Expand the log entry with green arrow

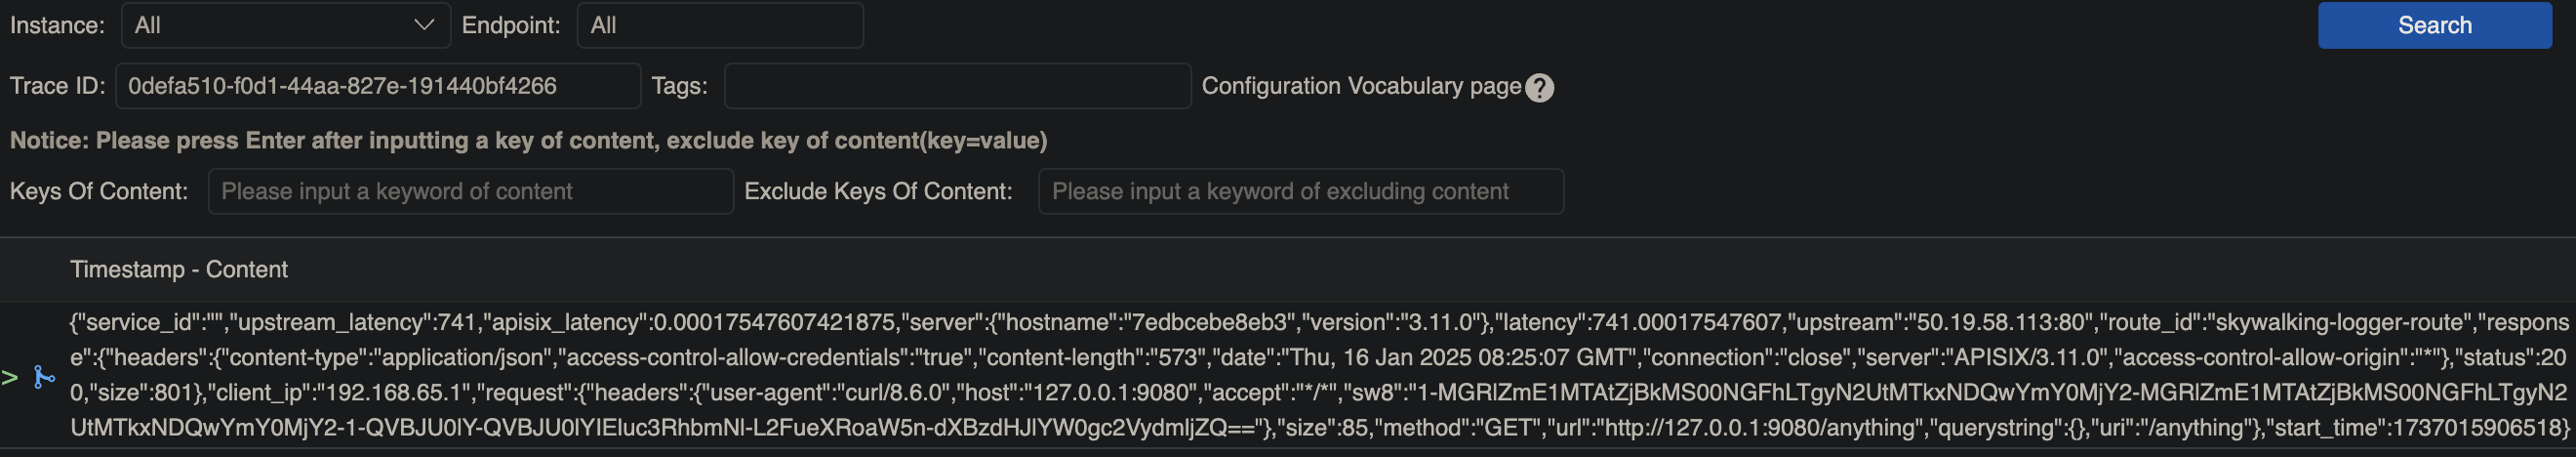coord(10,377)
